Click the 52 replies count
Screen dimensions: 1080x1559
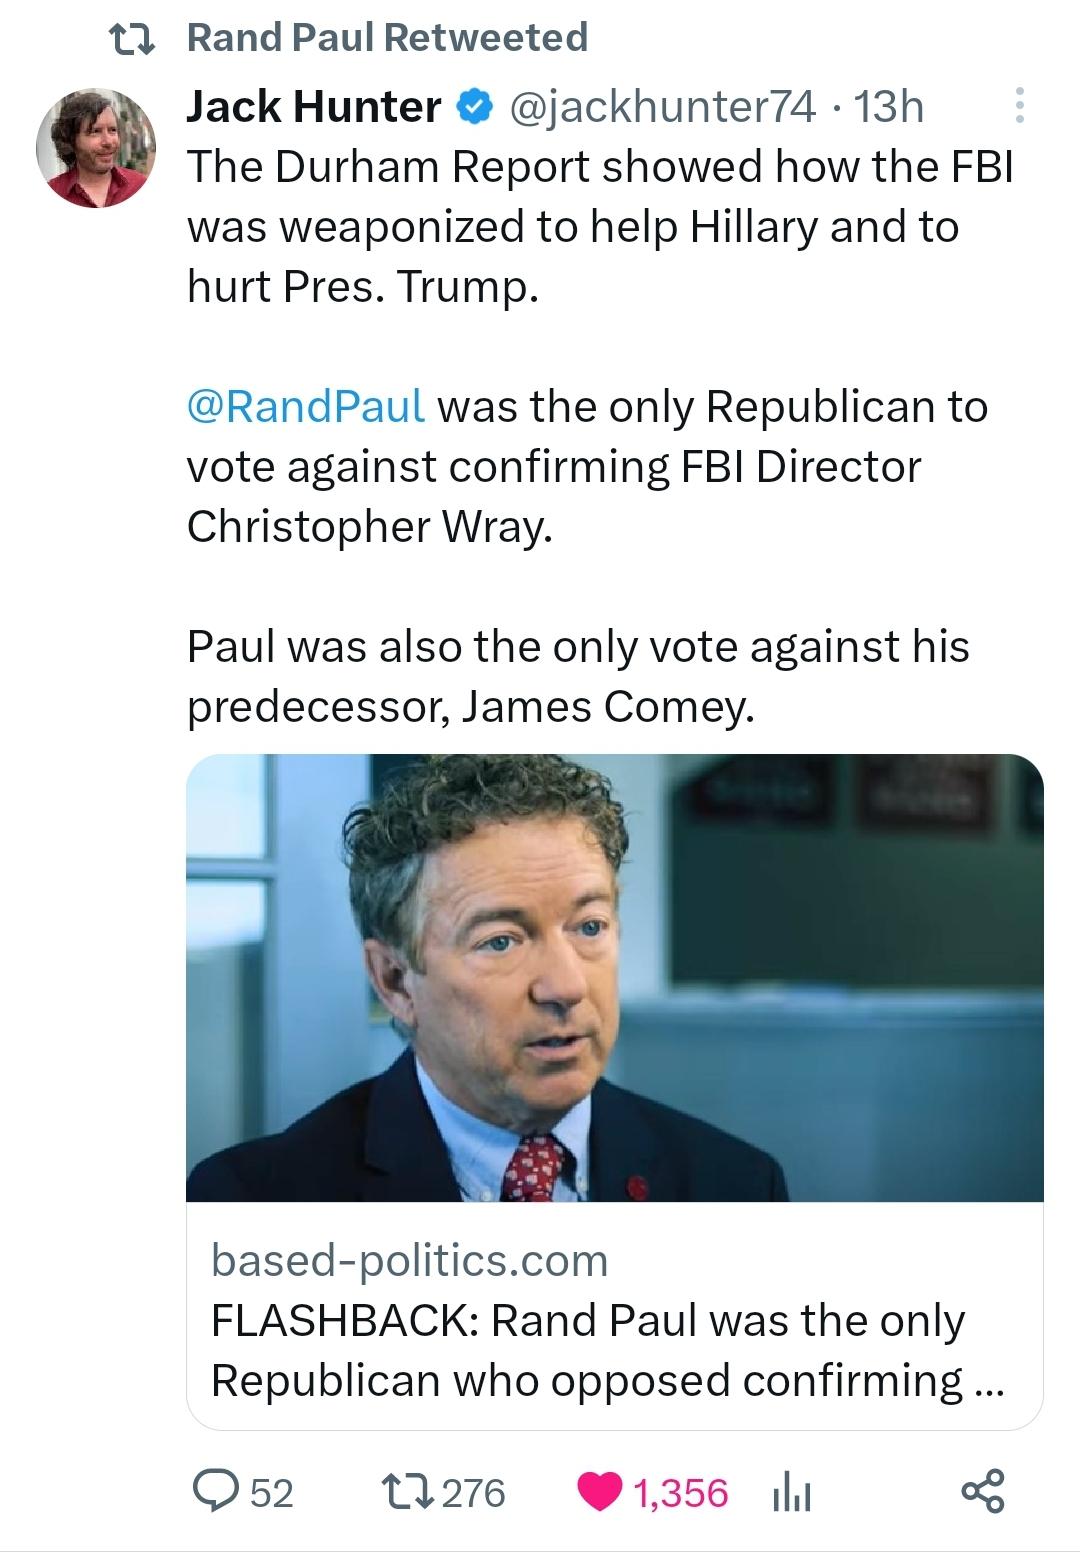pyautogui.click(x=271, y=1493)
